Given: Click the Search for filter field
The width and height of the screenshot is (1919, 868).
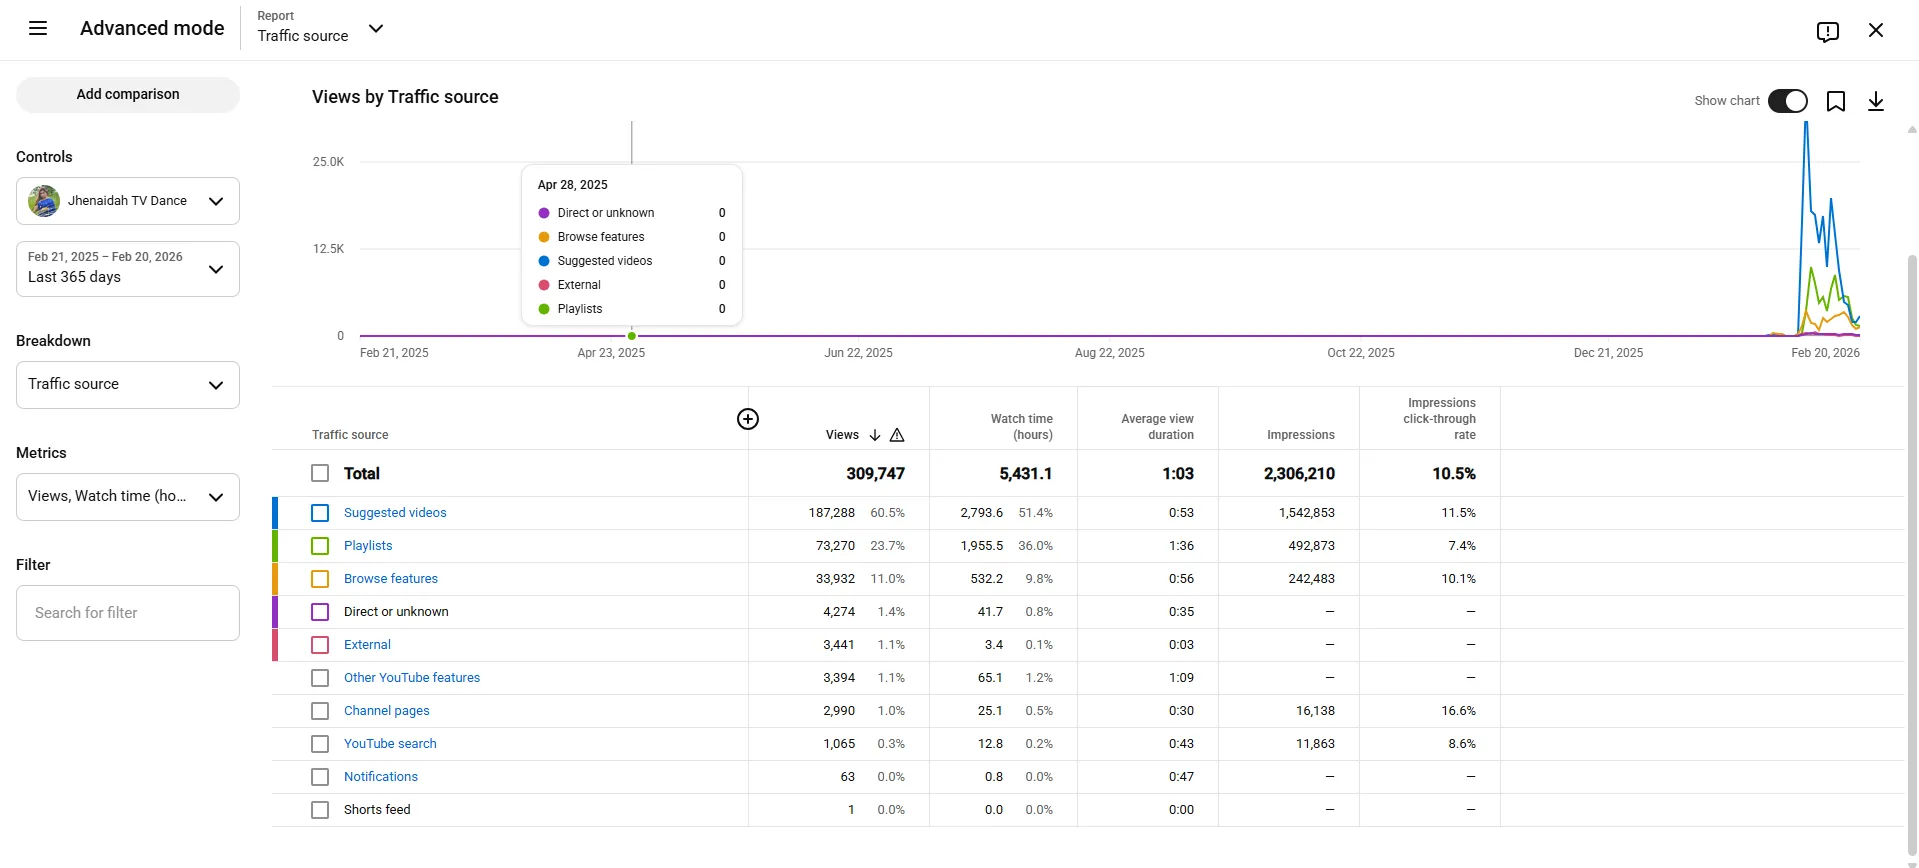Looking at the screenshot, I should point(128,613).
